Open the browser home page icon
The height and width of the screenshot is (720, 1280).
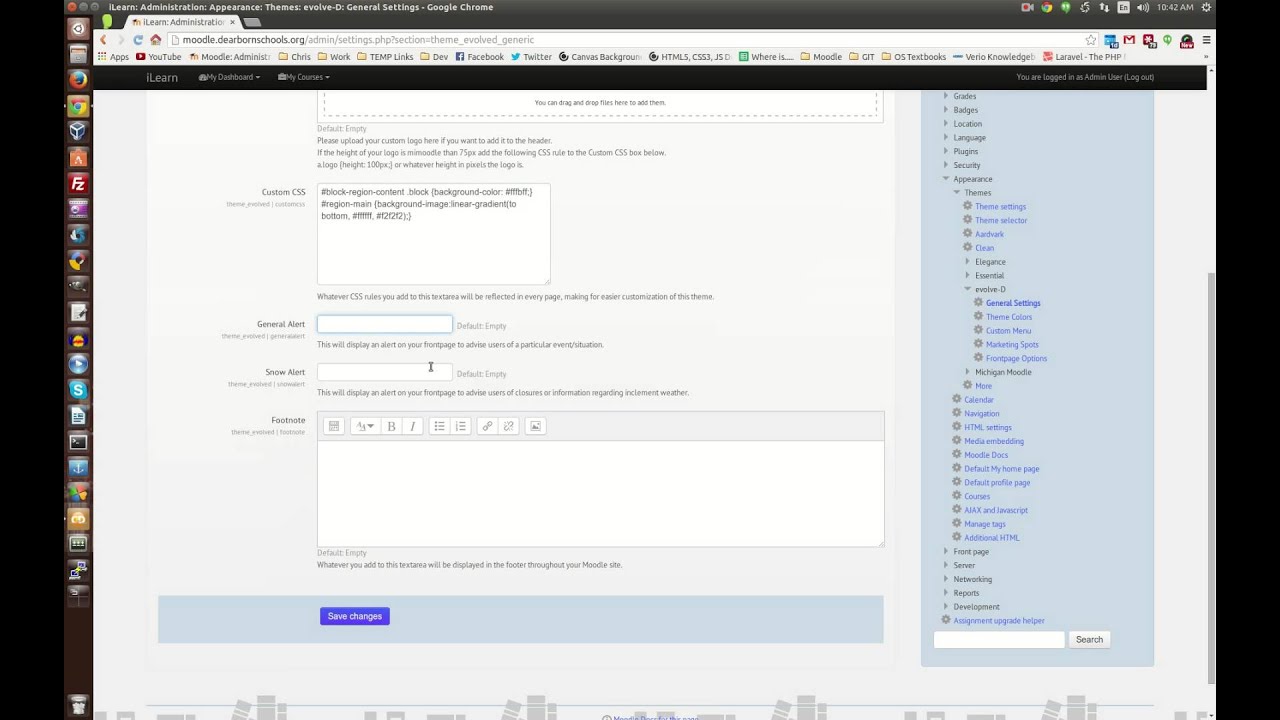(x=156, y=40)
